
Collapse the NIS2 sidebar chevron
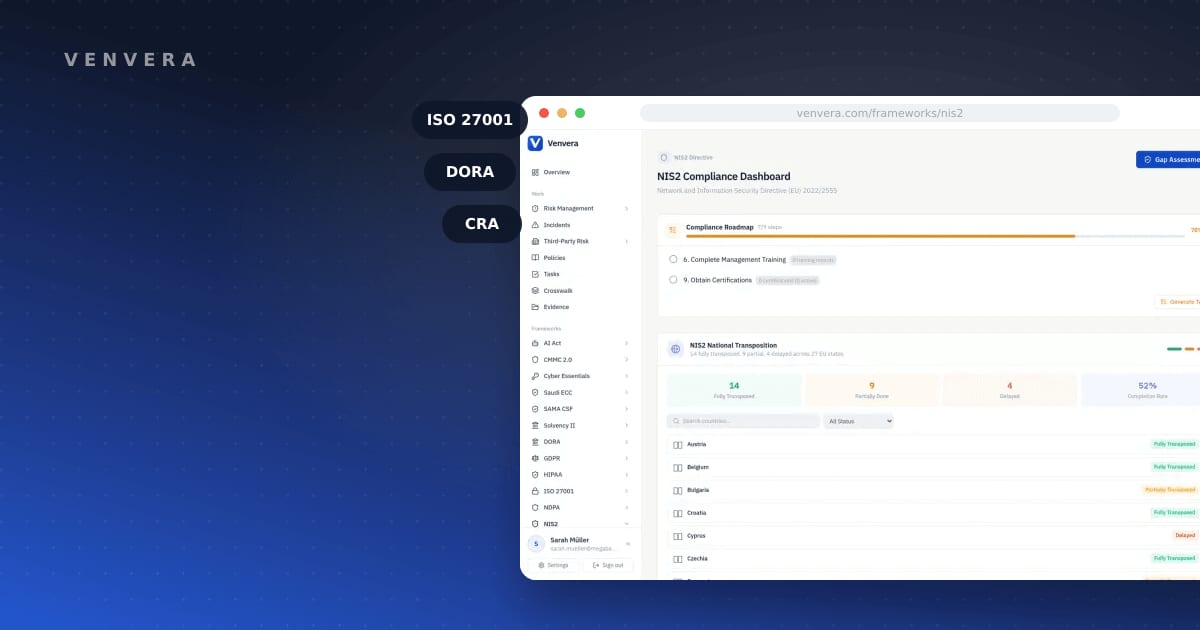pos(626,524)
